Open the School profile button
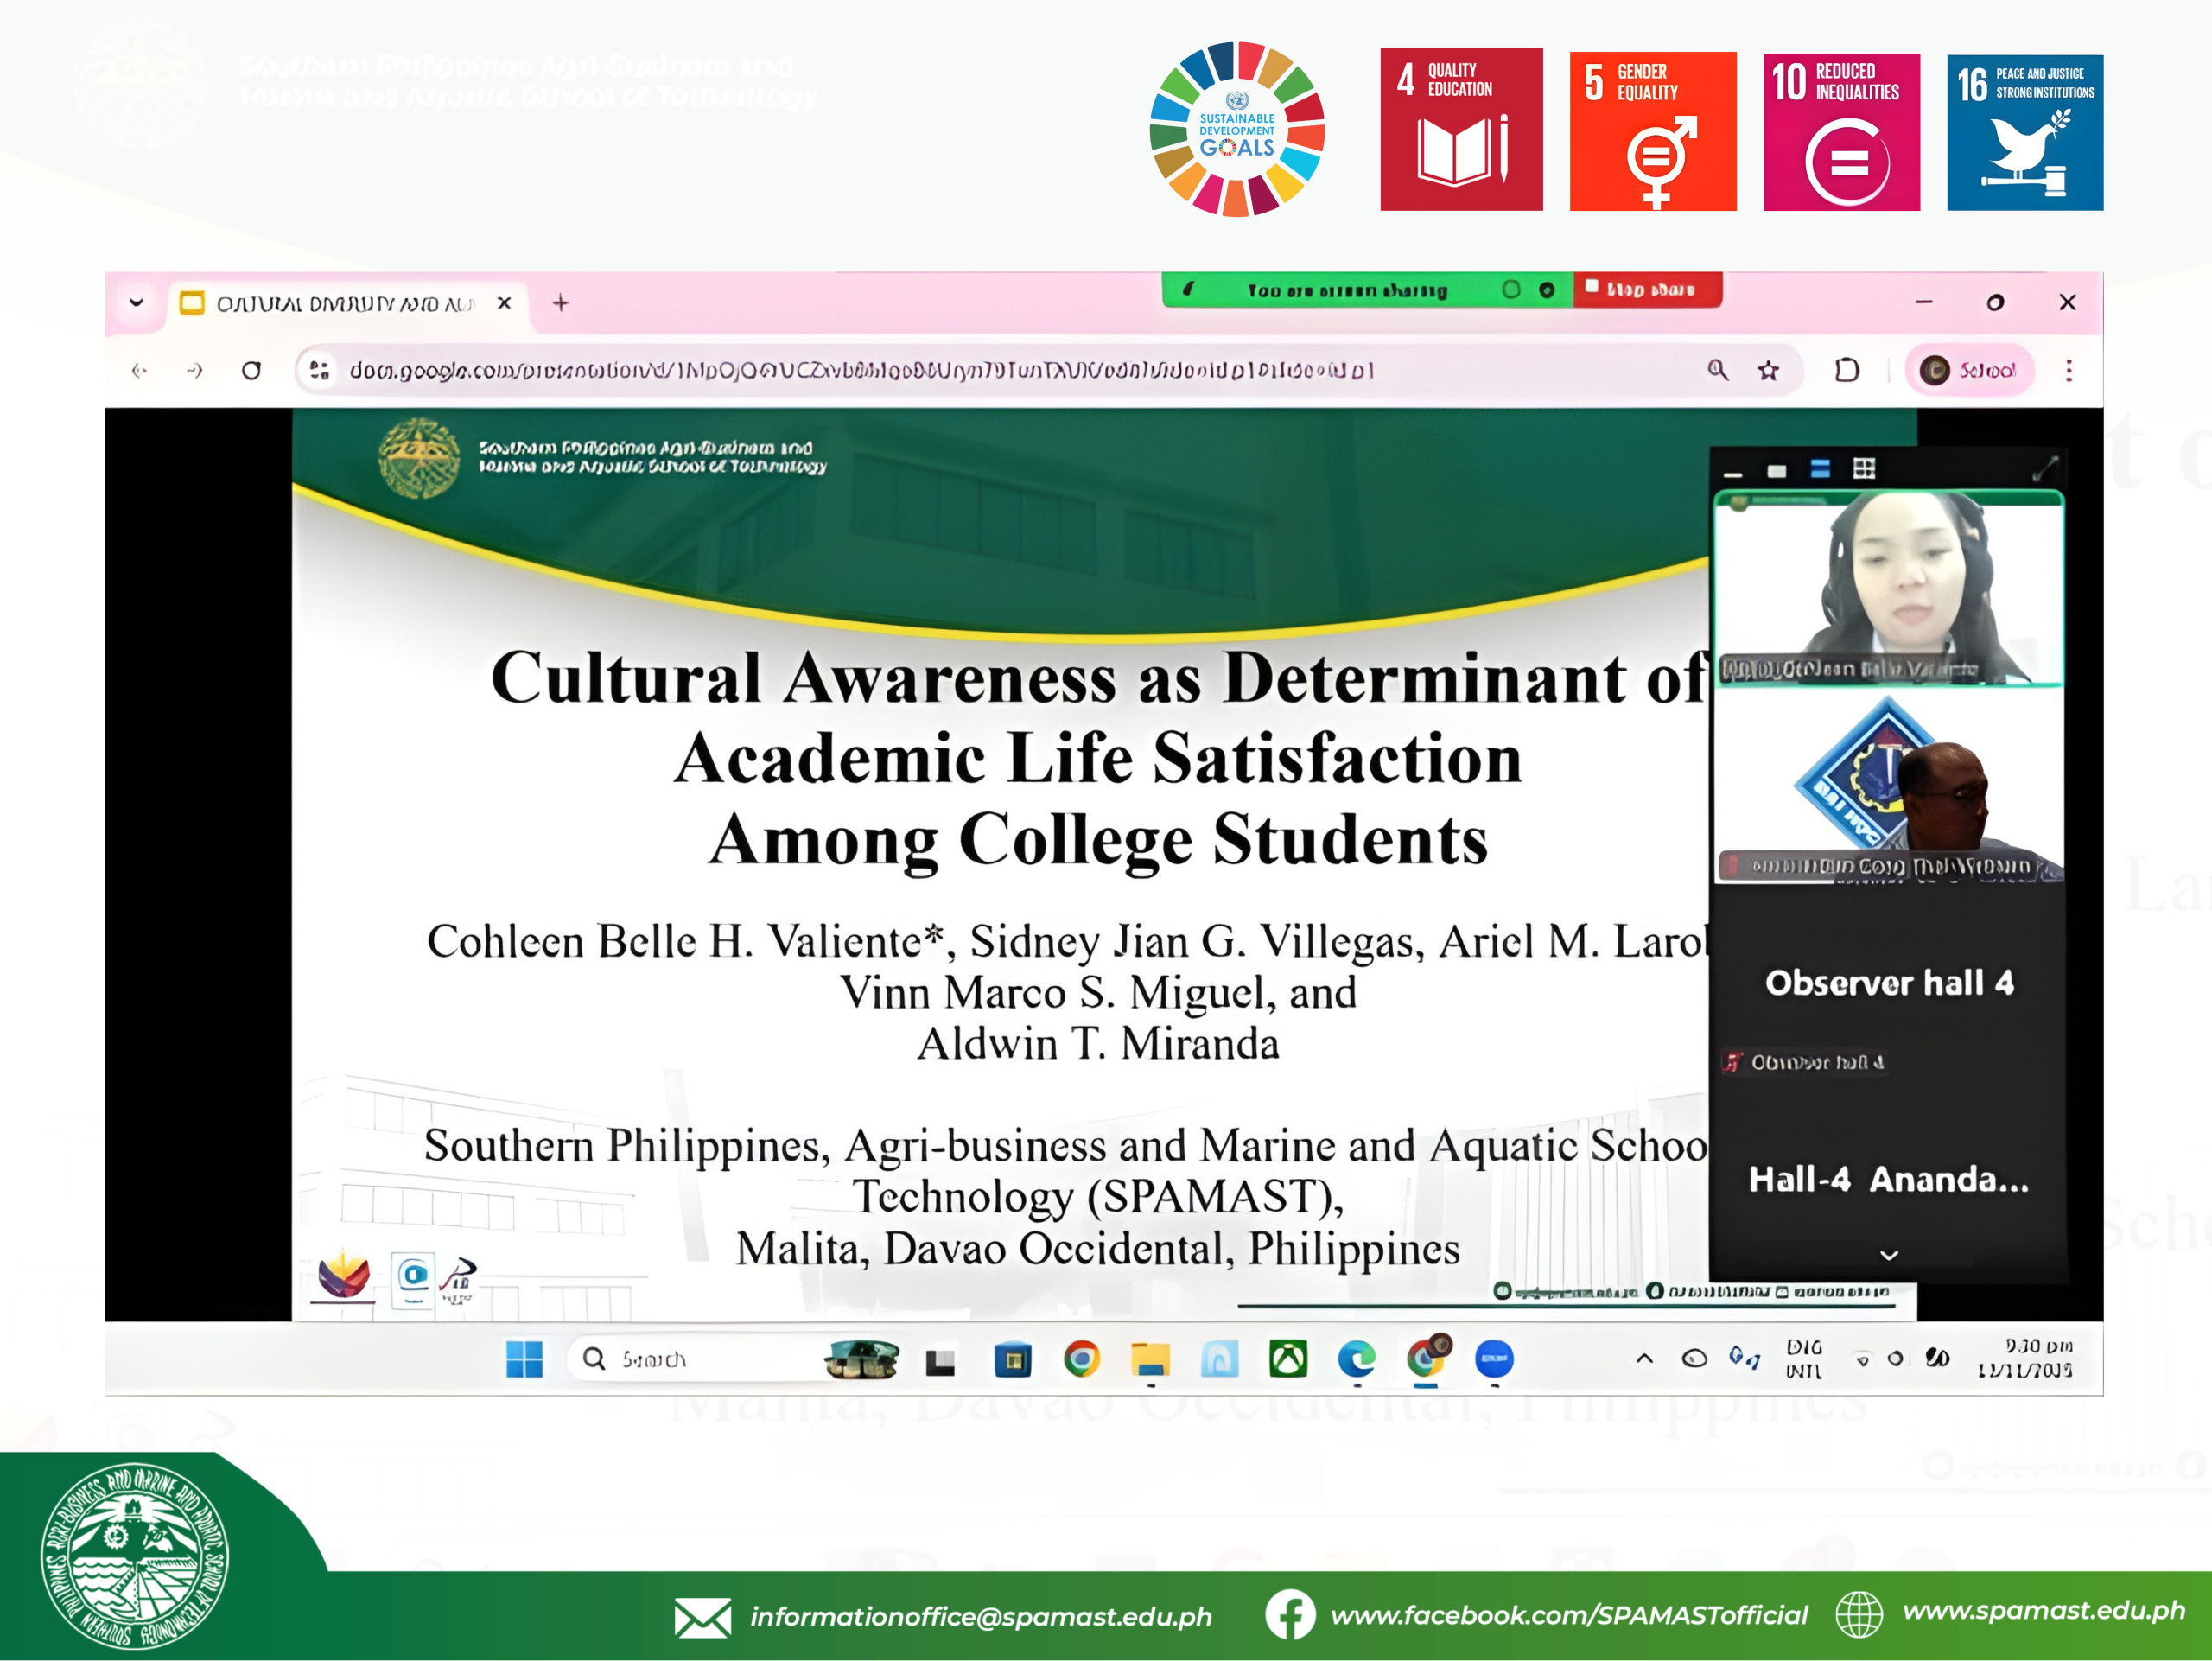Screen dimensions: 2212x1661 (x=1968, y=371)
